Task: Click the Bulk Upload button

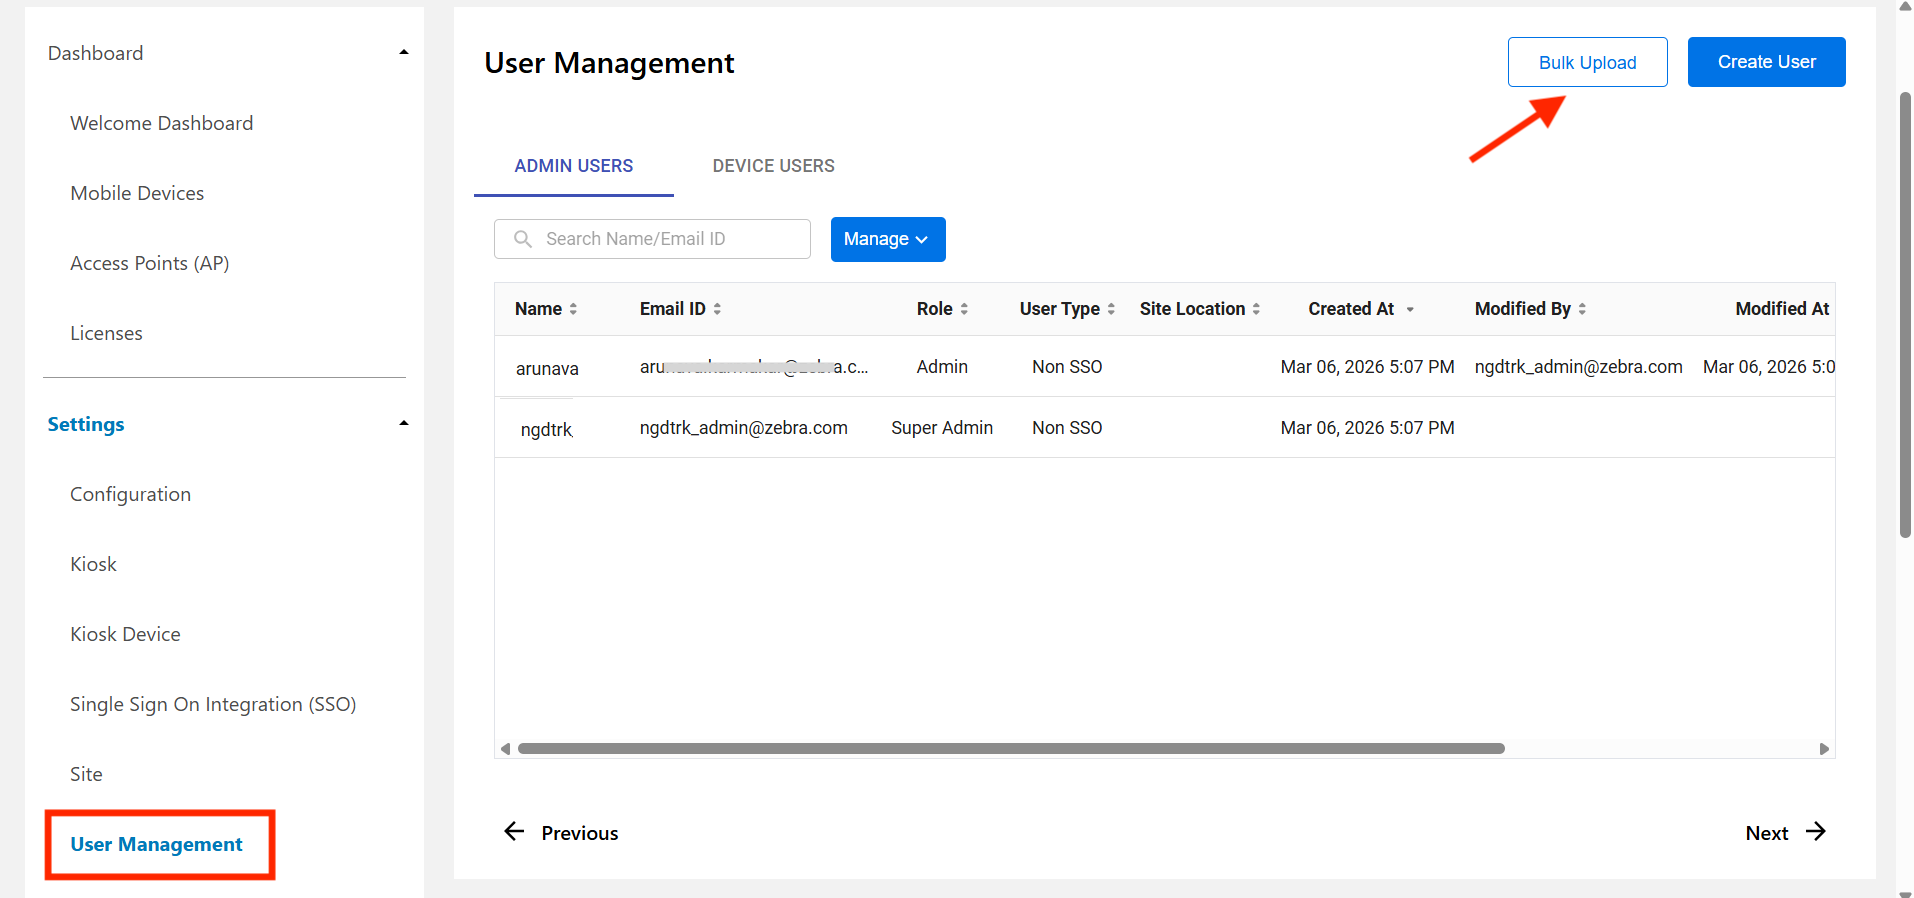Action: pyautogui.click(x=1587, y=62)
